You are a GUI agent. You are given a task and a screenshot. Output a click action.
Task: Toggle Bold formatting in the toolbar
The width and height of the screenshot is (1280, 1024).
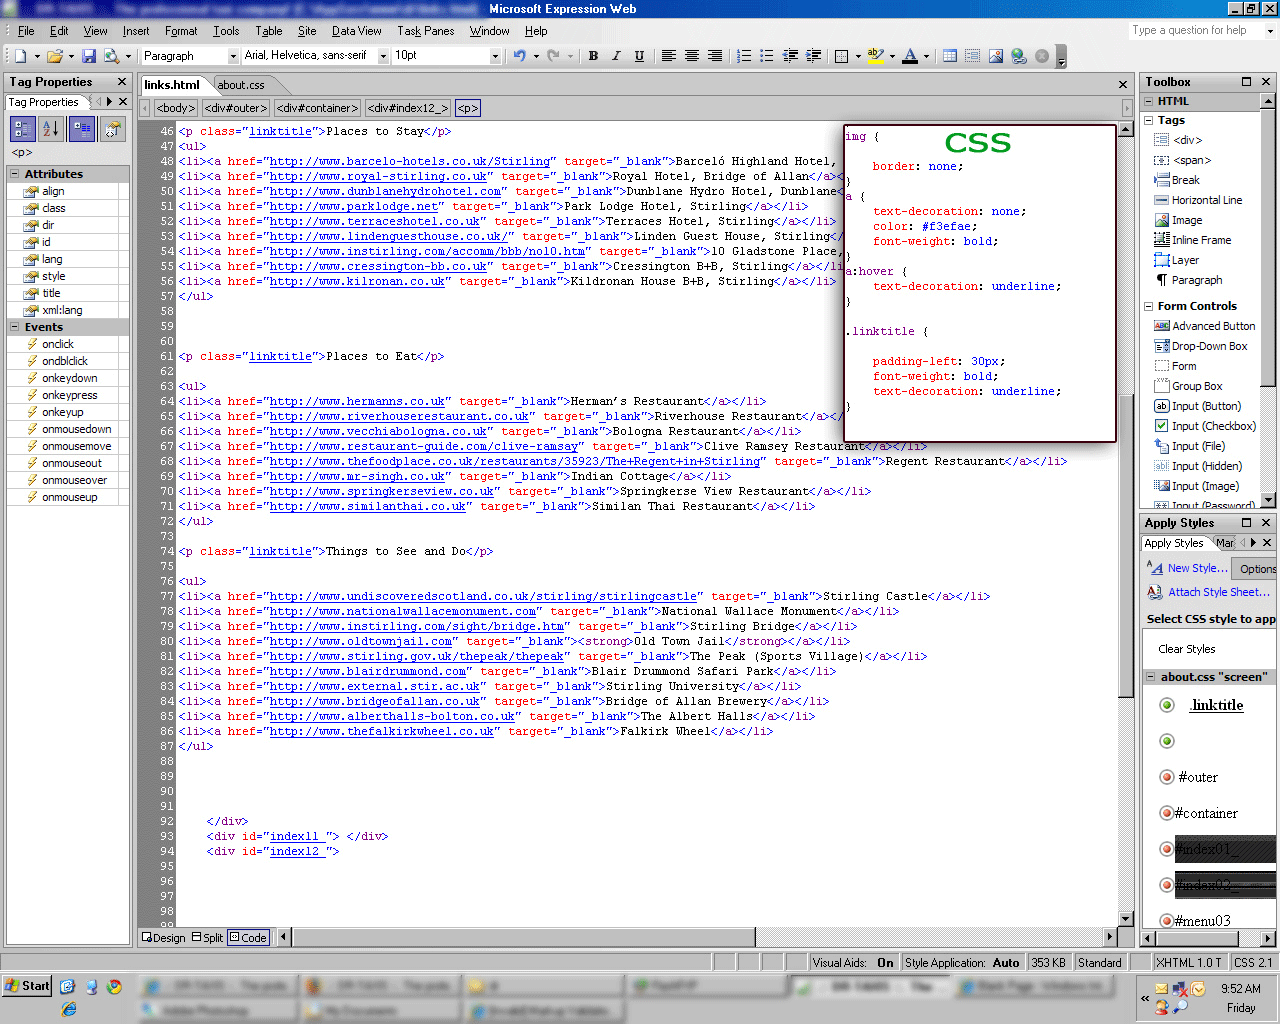coord(593,56)
